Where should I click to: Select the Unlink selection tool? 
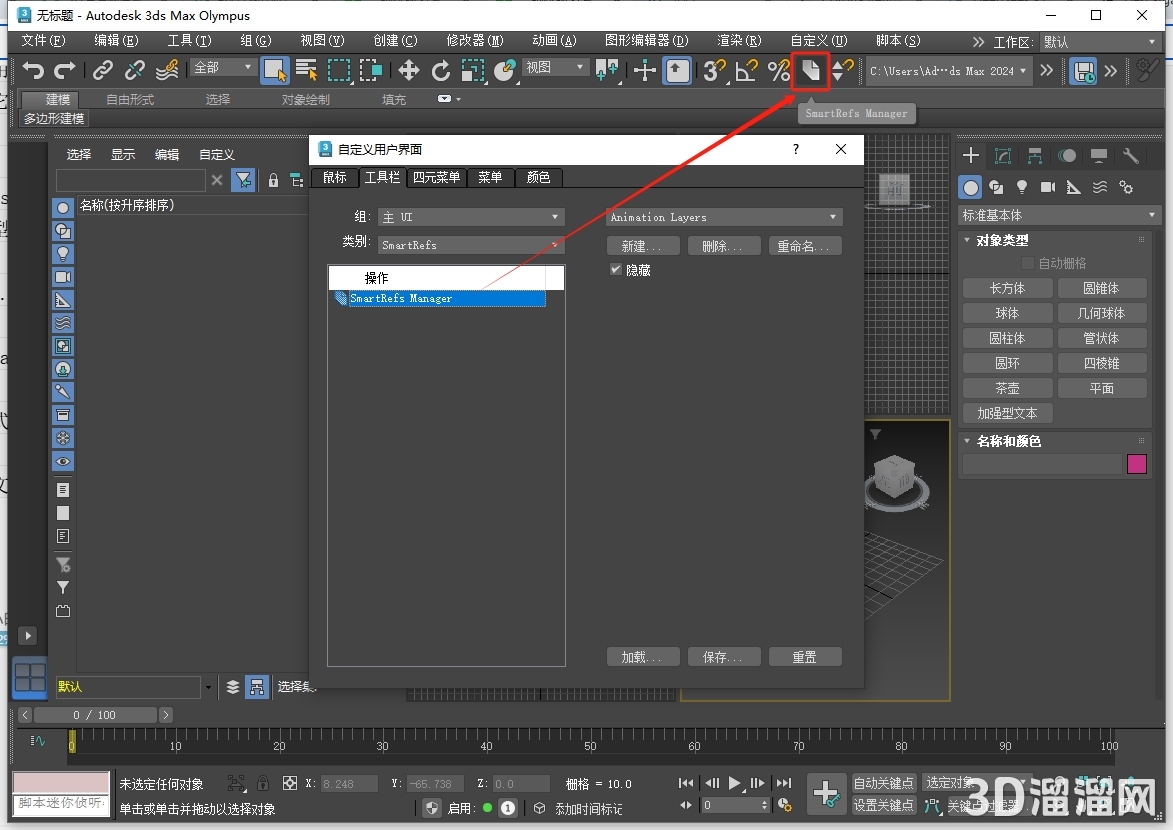[135, 70]
